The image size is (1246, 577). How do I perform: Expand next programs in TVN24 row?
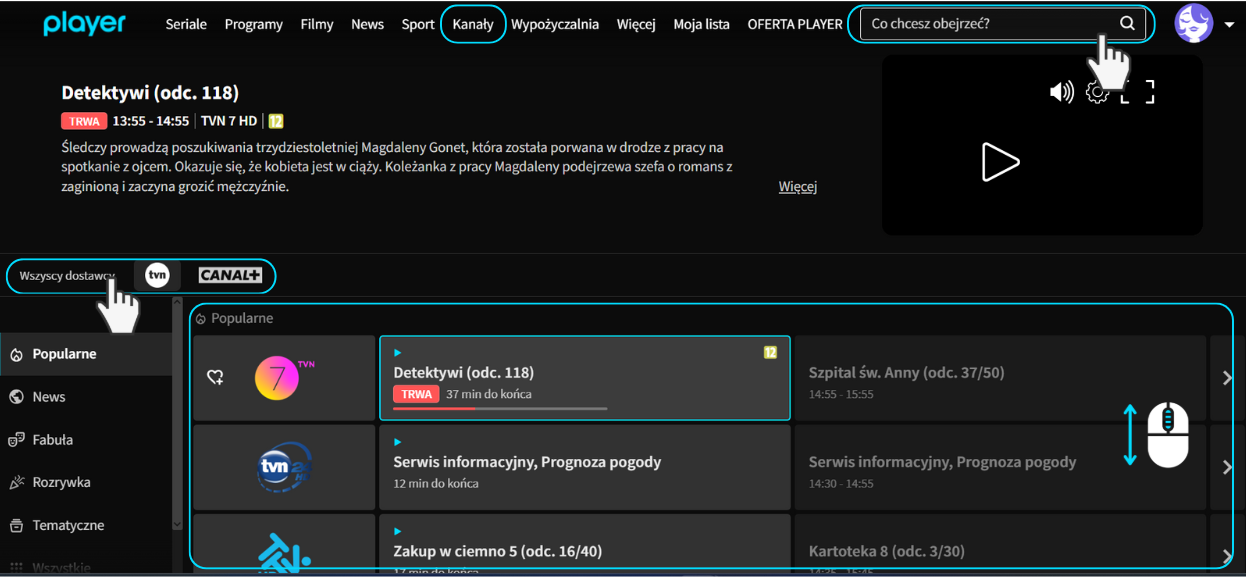[1227, 467]
